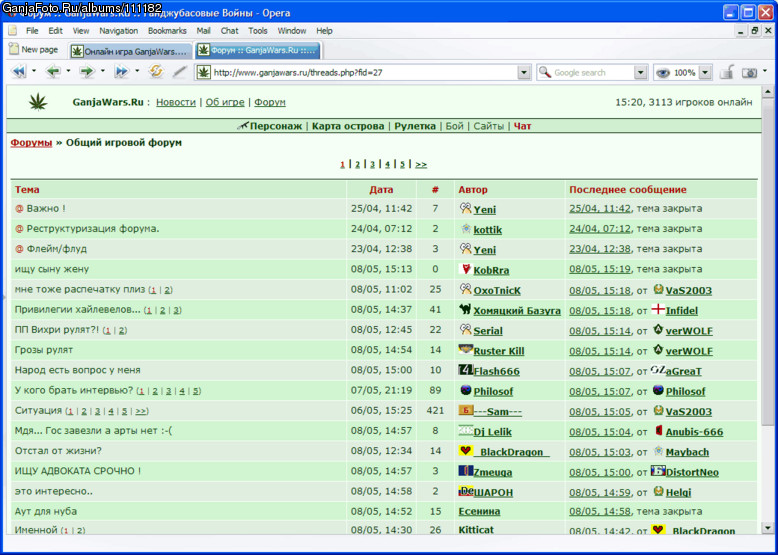Viewport: 778px width, 555px height.
Task: Click the red clan icon next to KobRra
Action: click(x=465, y=269)
